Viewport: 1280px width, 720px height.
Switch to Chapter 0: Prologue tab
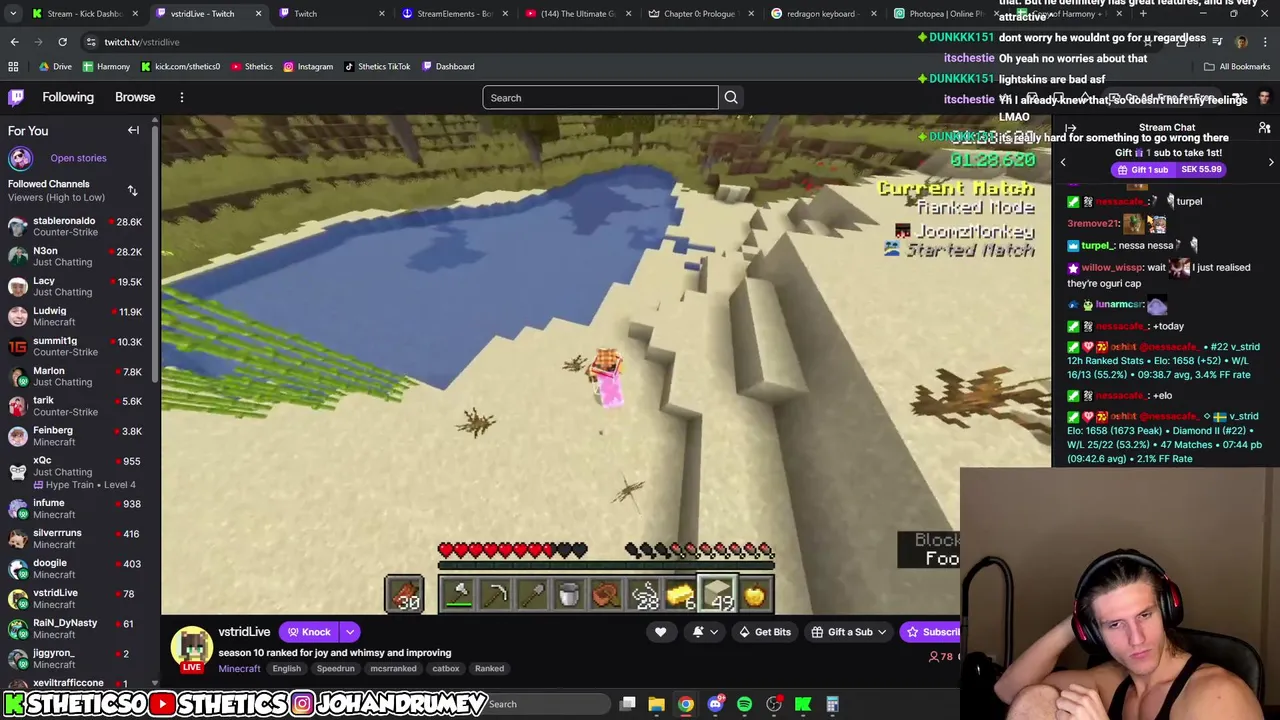[702, 14]
